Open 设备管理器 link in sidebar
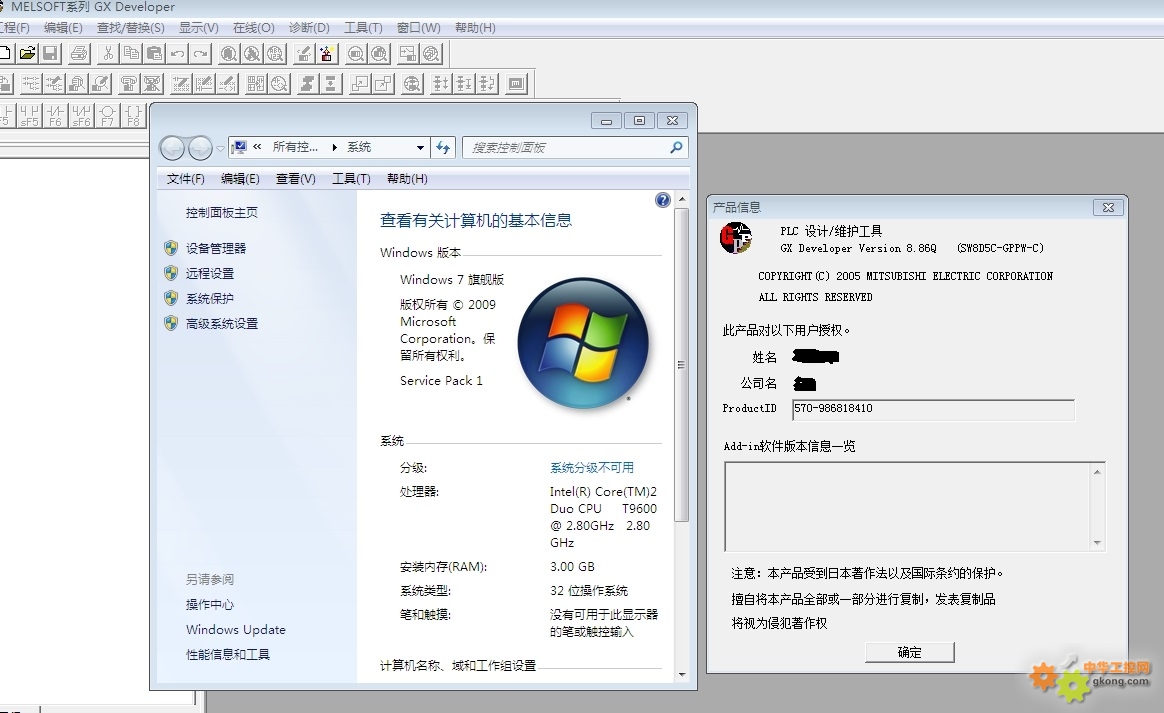 [216, 248]
